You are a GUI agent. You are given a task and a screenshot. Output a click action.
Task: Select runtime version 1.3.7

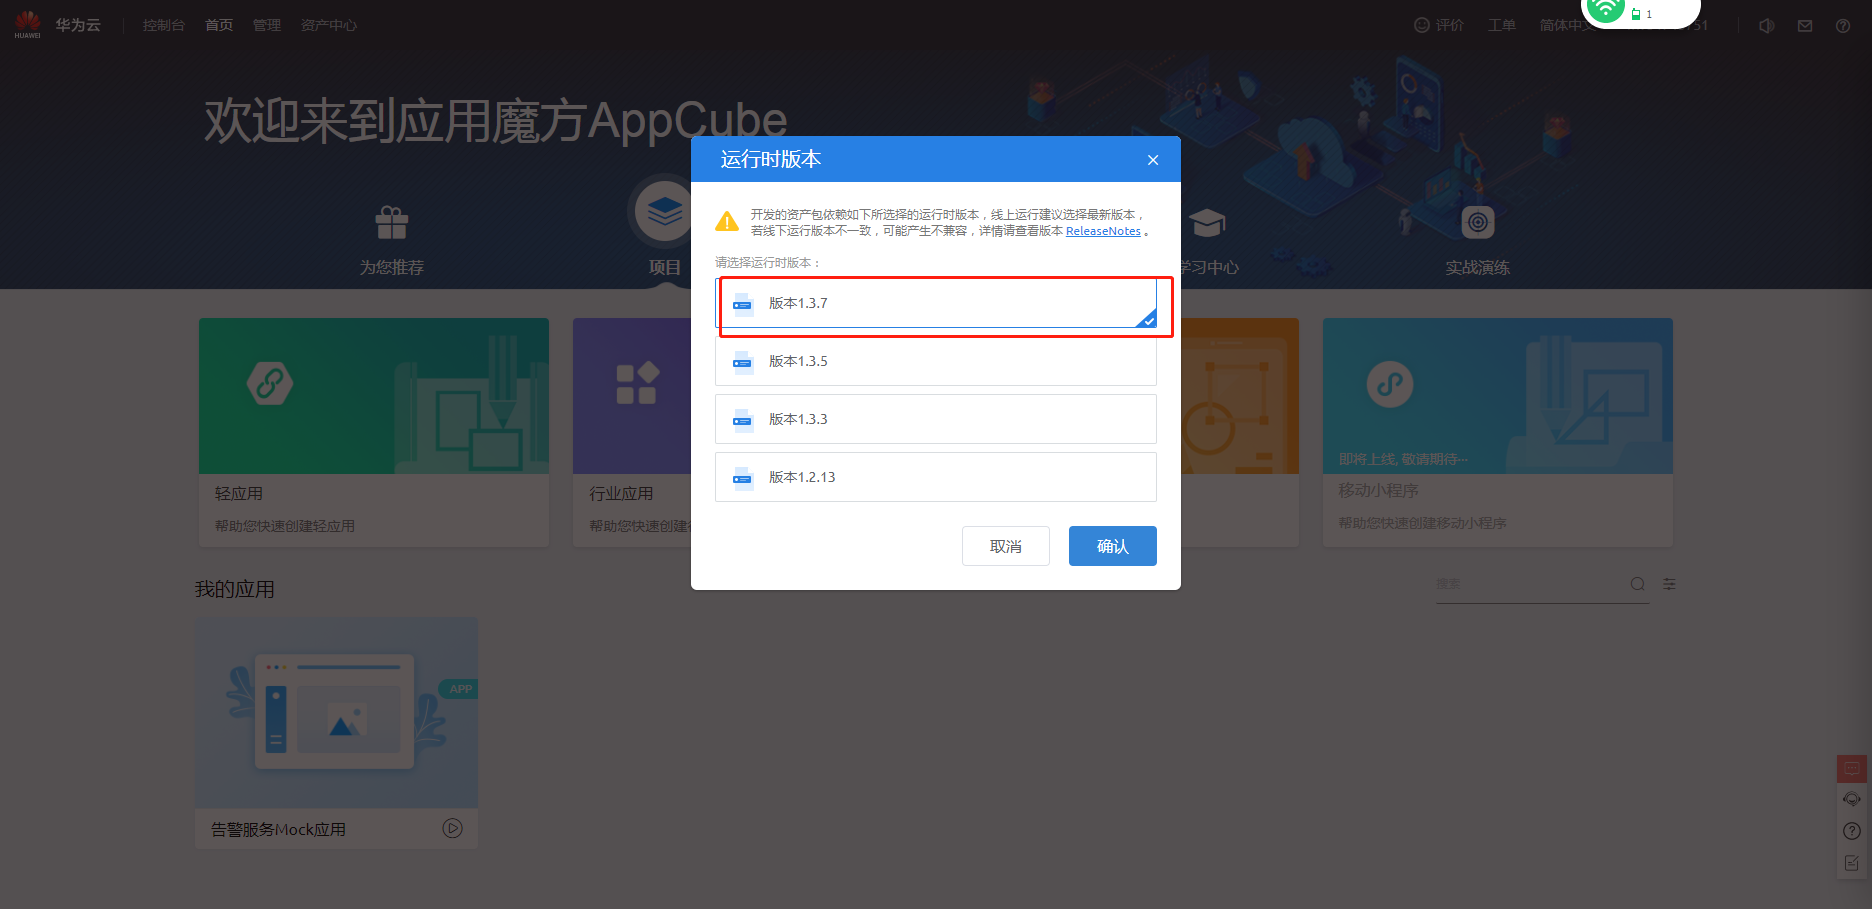[936, 303]
